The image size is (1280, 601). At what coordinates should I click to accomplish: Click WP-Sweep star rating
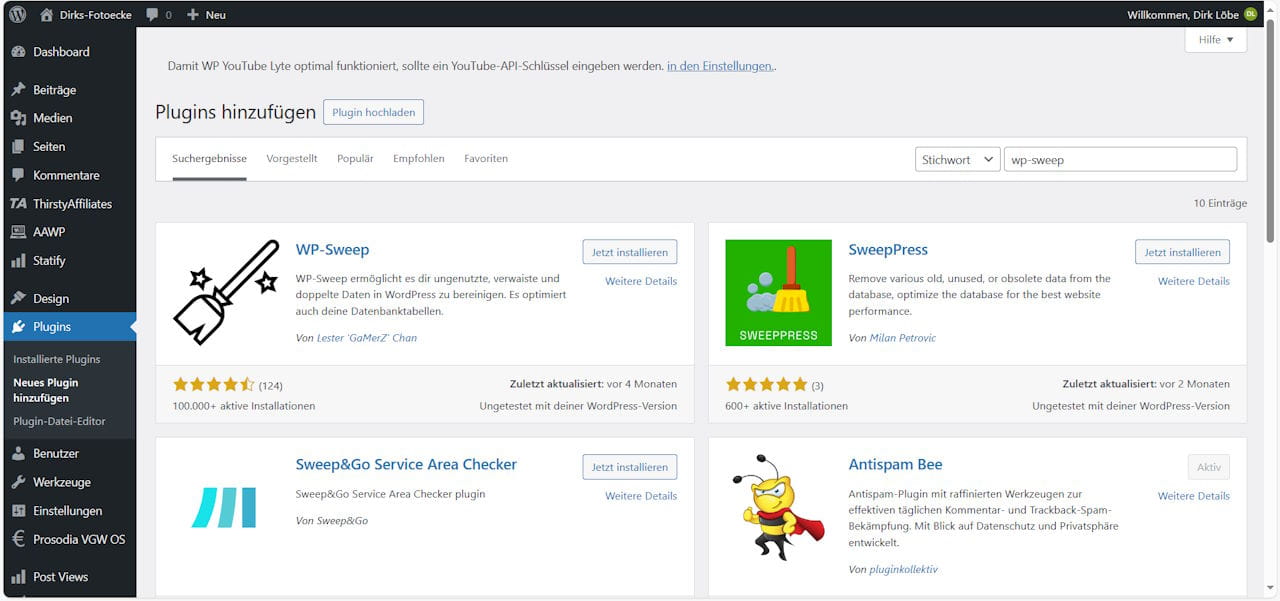click(214, 384)
